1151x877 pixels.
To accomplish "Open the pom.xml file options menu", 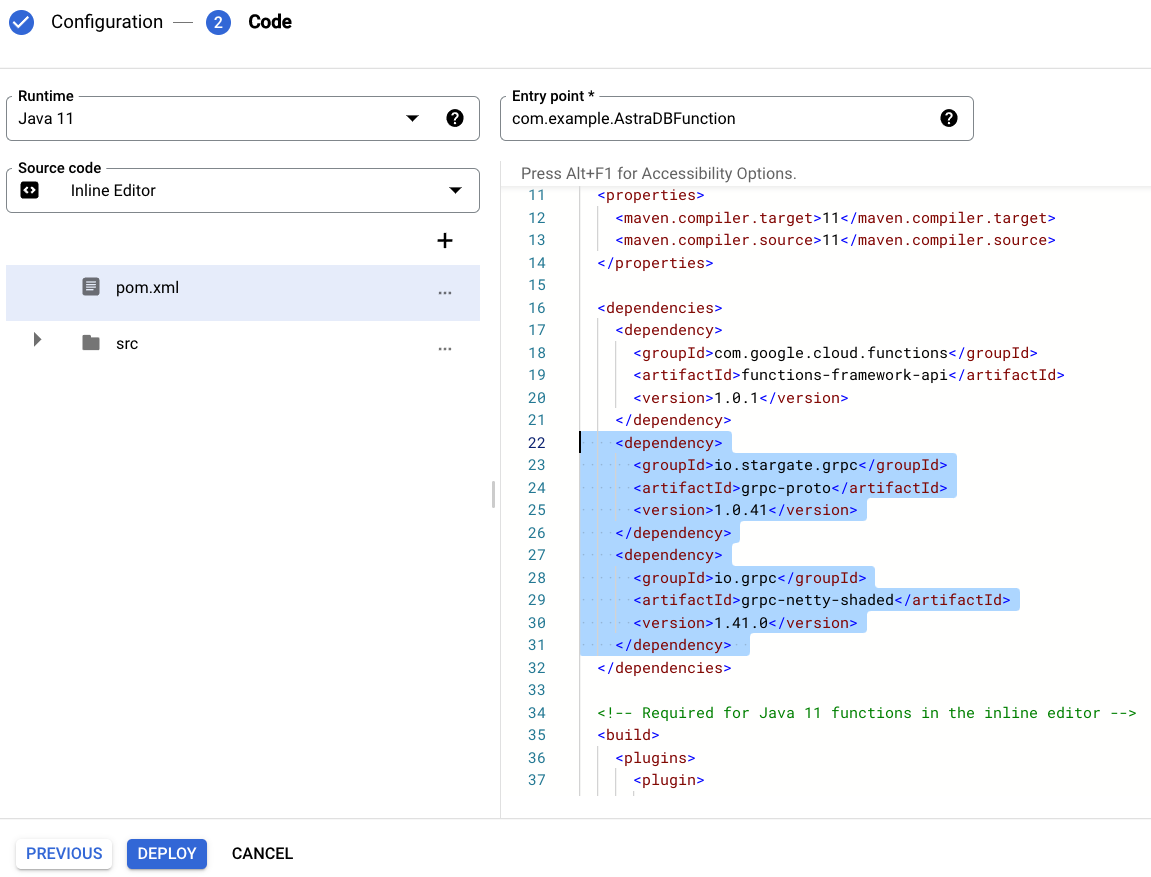I will tap(445, 292).
